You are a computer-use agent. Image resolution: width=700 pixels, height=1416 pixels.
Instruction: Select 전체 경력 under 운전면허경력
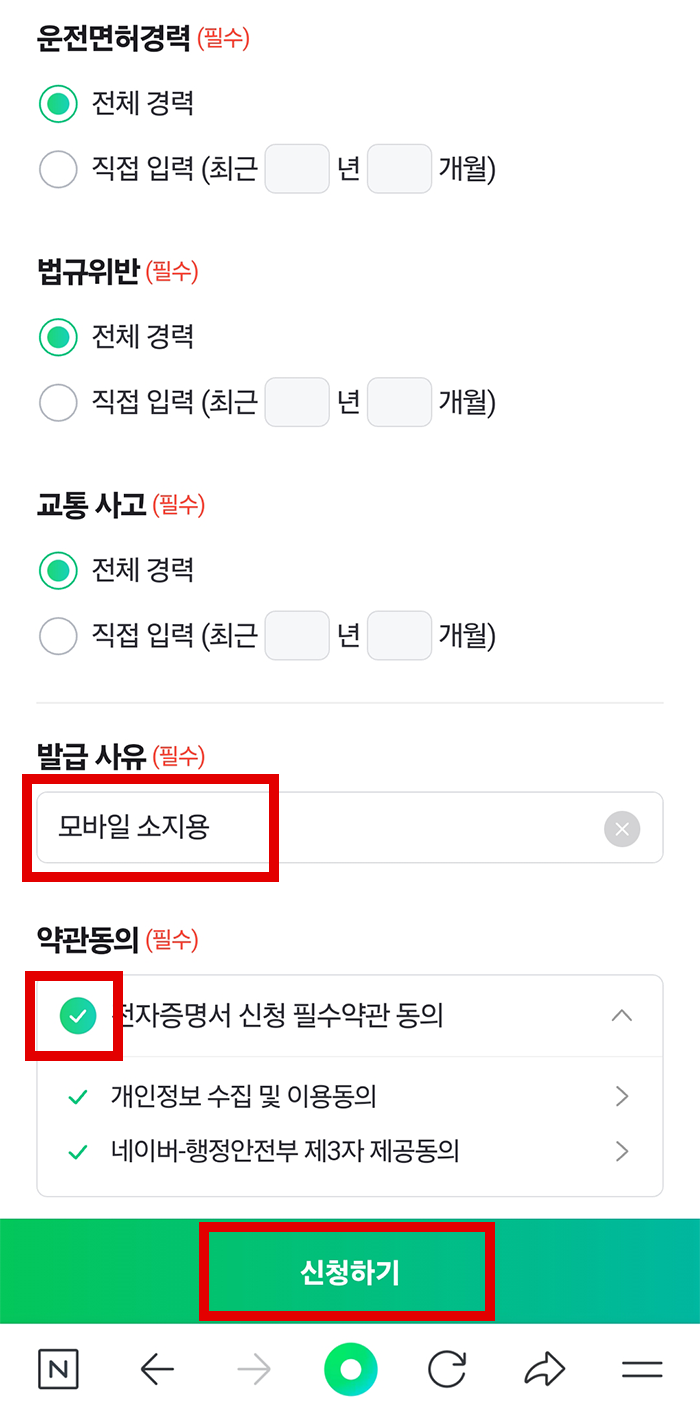(x=58, y=104)
